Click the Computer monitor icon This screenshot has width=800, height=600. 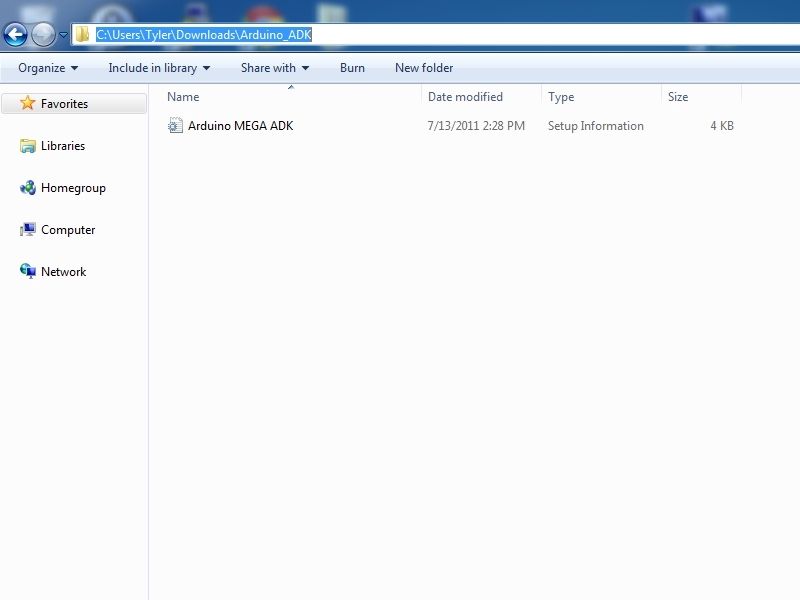[28, 230]
